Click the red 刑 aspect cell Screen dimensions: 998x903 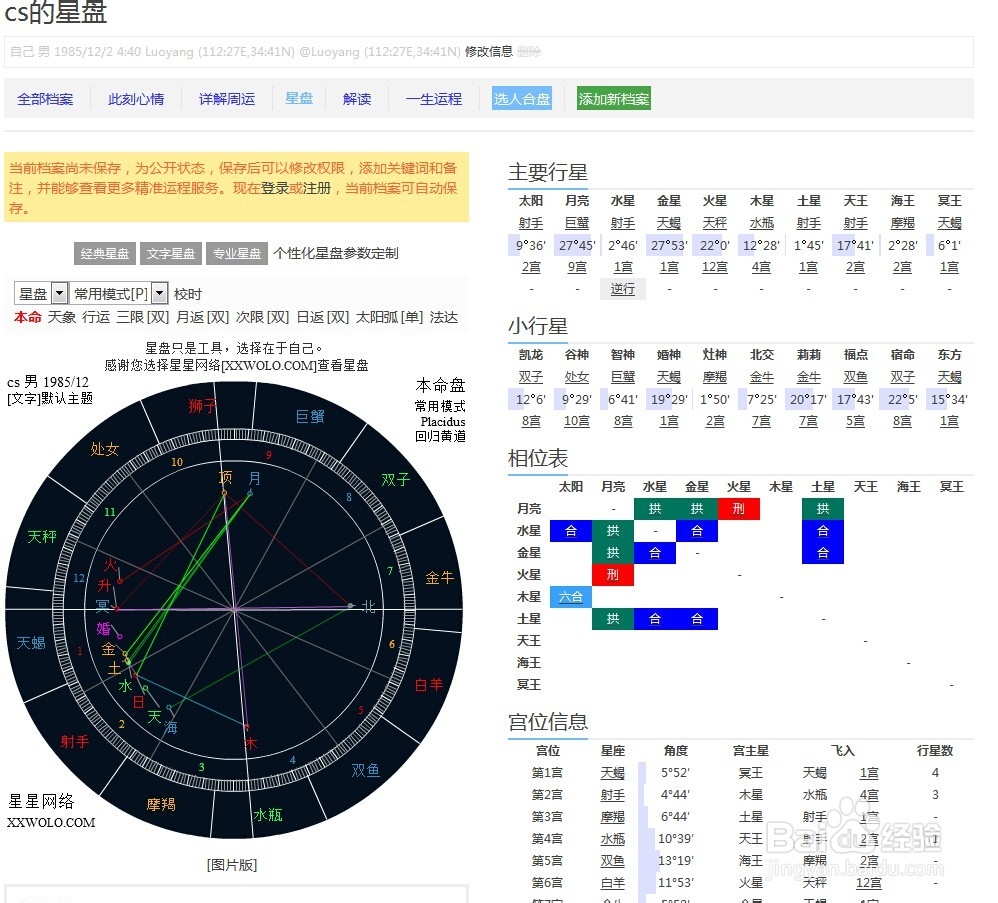(738, 509)
